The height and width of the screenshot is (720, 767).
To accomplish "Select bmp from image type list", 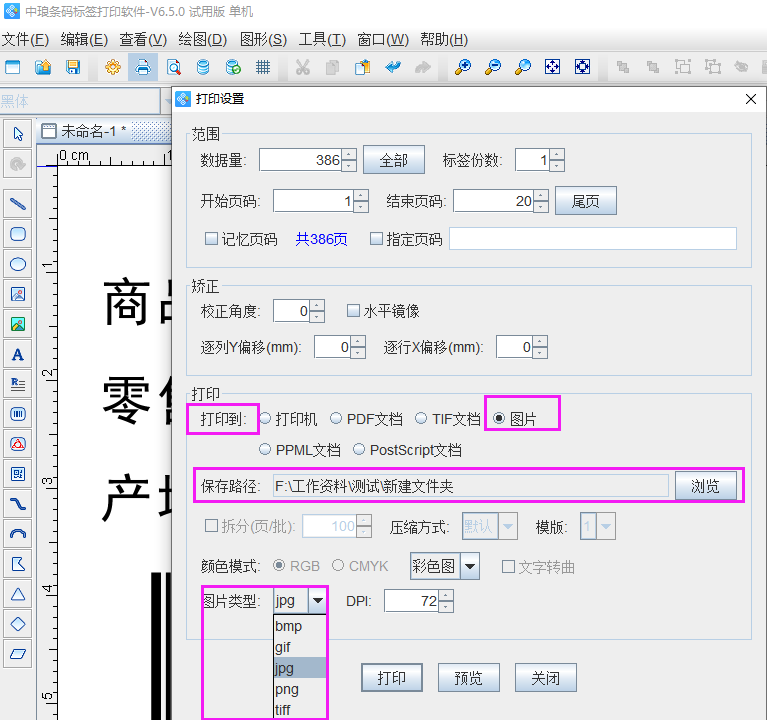I will 299,626.
